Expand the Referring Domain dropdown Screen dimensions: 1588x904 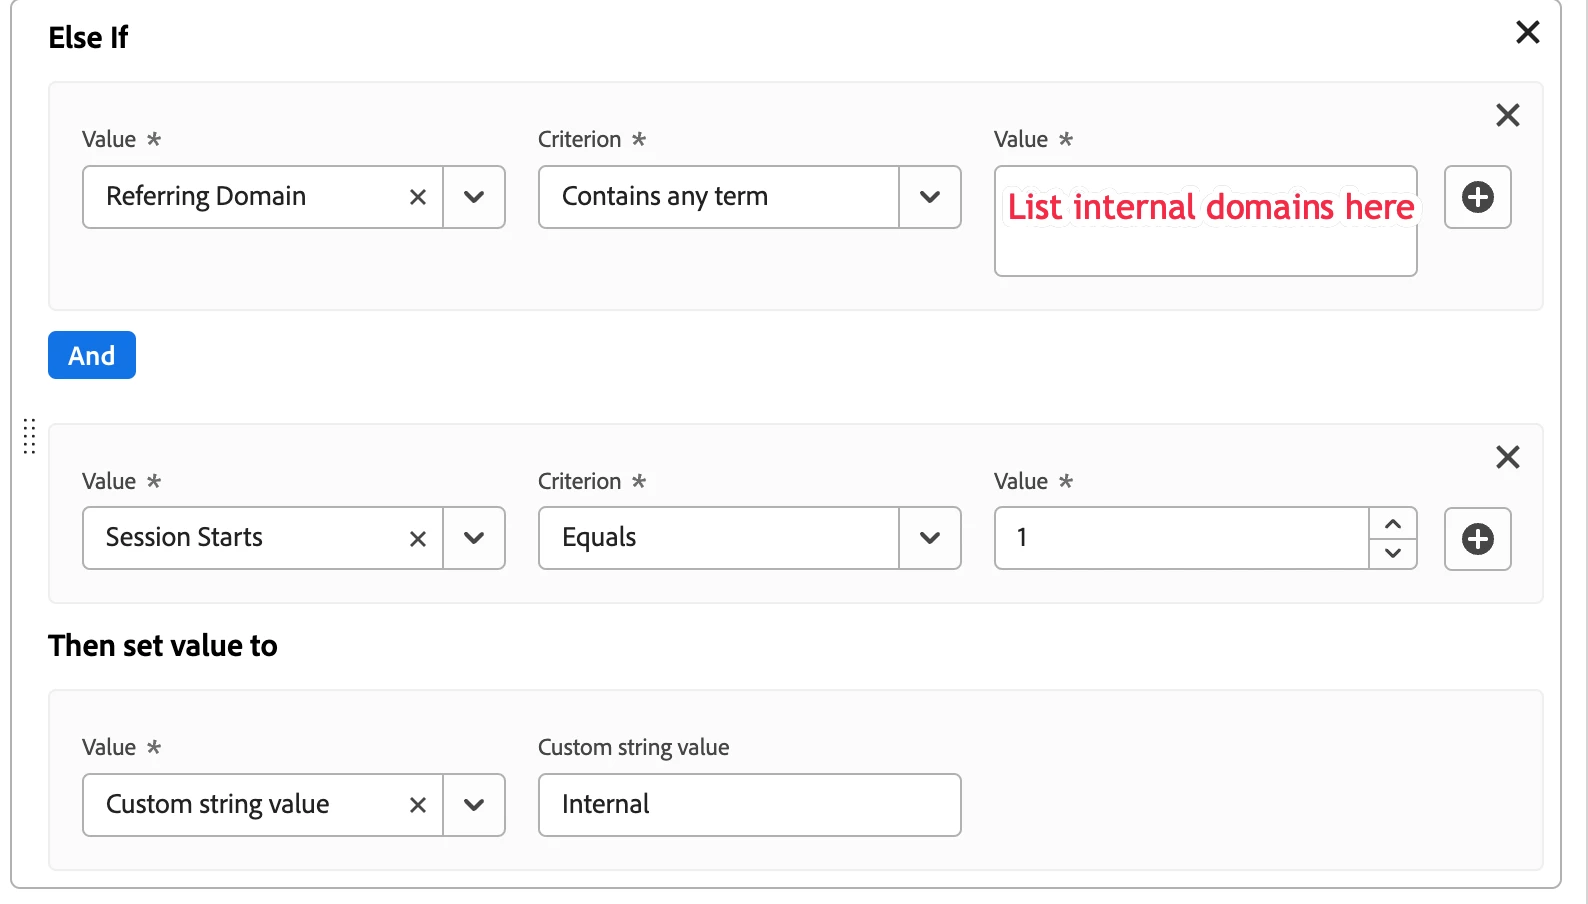pos(474,198)
